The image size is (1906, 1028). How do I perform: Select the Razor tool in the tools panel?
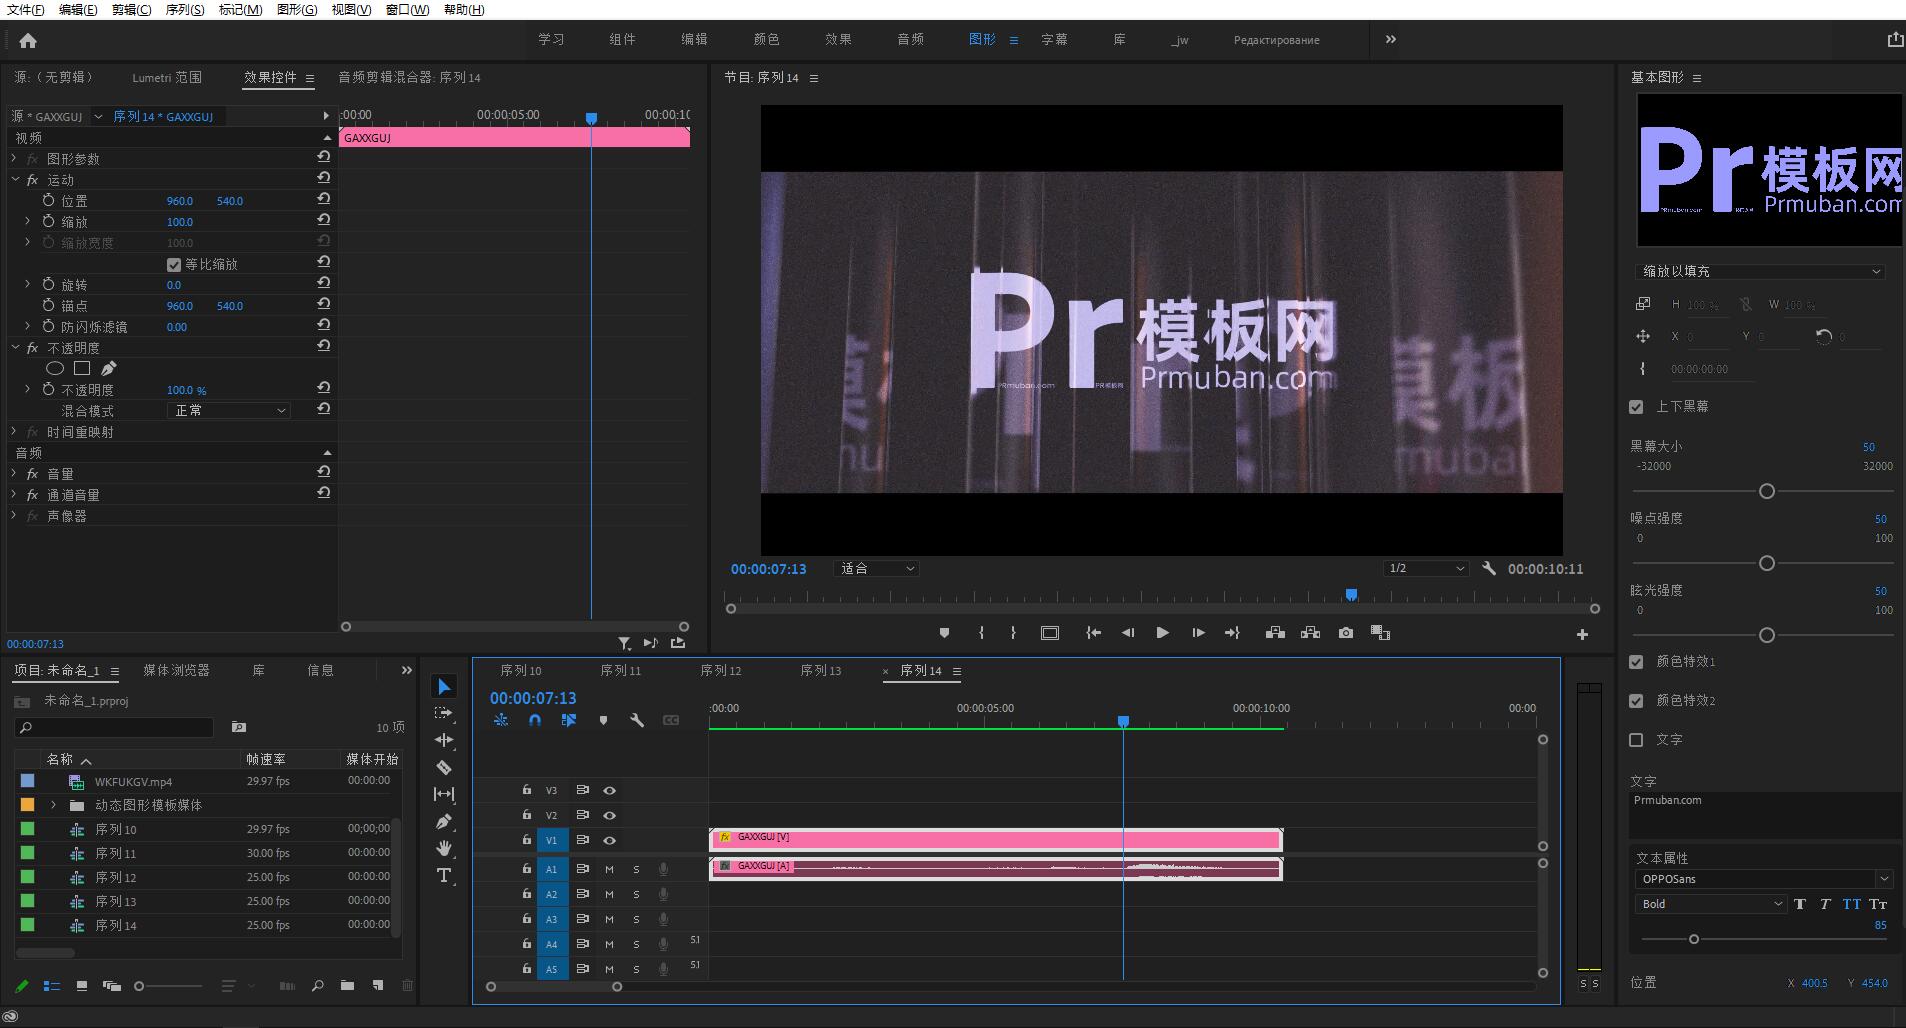click(x=444, y=767)
